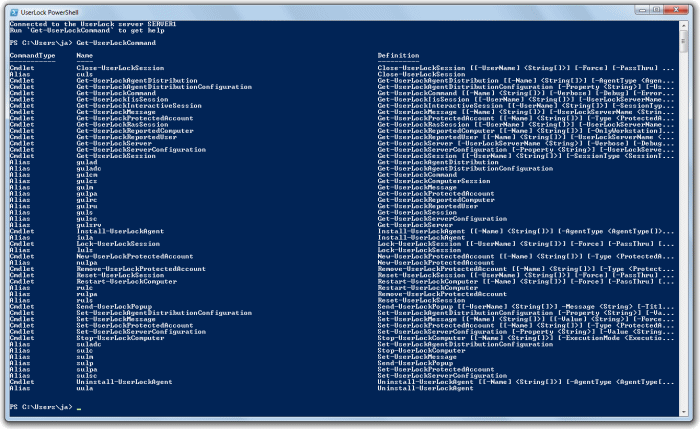Click the Get-UserLockInteractiveSession definition with parameters
The width and height of the screenshot is (700, 429).
[526, 105]
